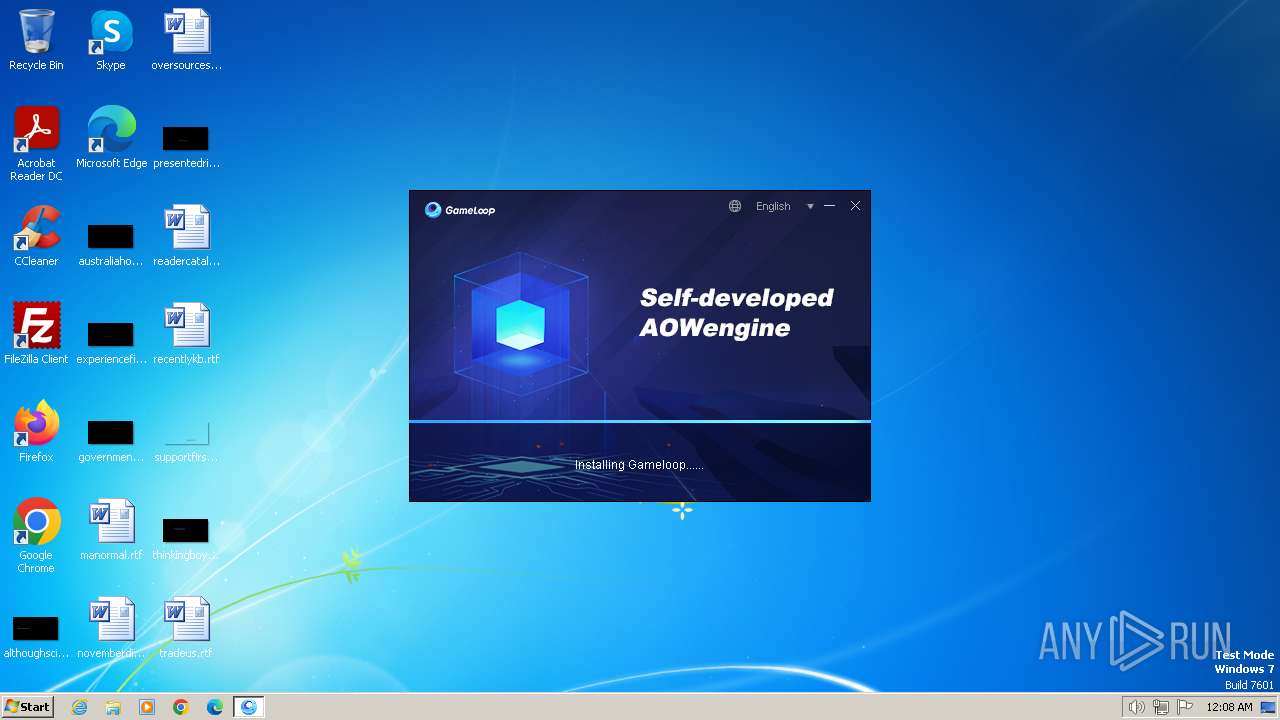Launch Microsoft Edge desktop shortcut
Viewport: 1280px width, 720px height.
(x=111, y=138)
